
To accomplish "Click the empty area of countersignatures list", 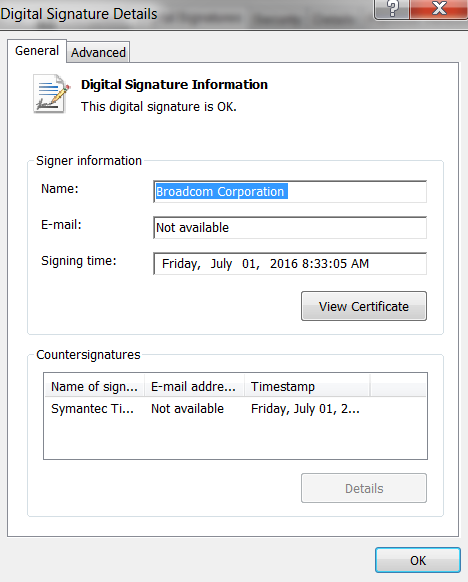I will (235, 439).
